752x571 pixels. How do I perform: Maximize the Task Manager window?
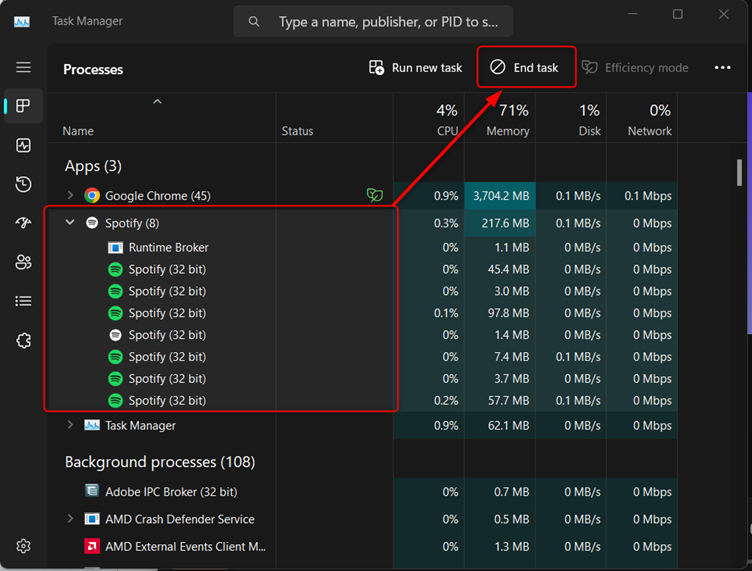[x=678, y=14]
